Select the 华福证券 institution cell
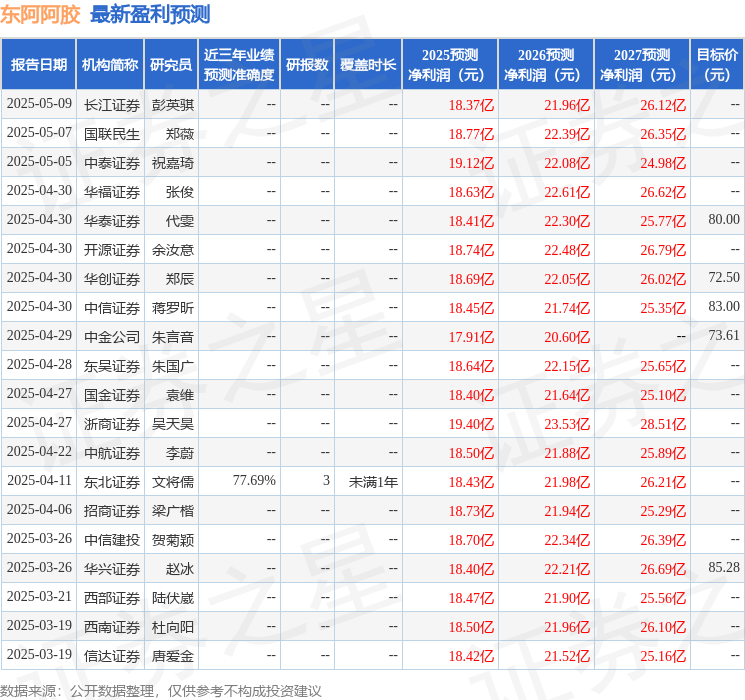 112,192
